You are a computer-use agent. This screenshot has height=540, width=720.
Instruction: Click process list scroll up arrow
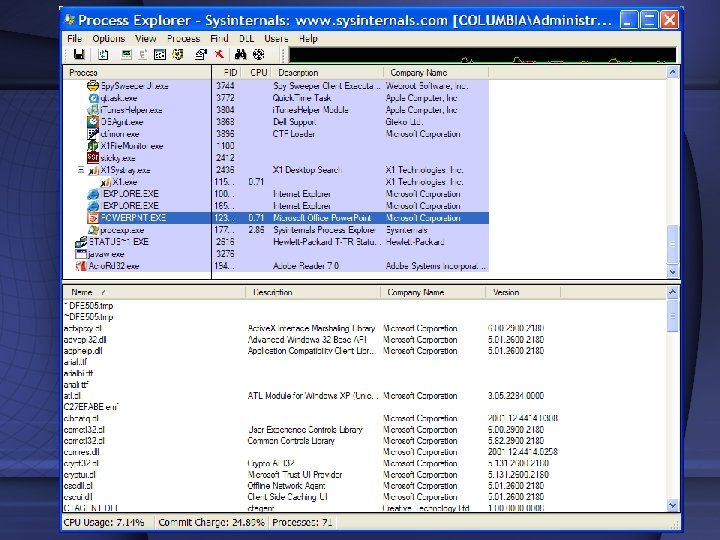click(672, 72)
